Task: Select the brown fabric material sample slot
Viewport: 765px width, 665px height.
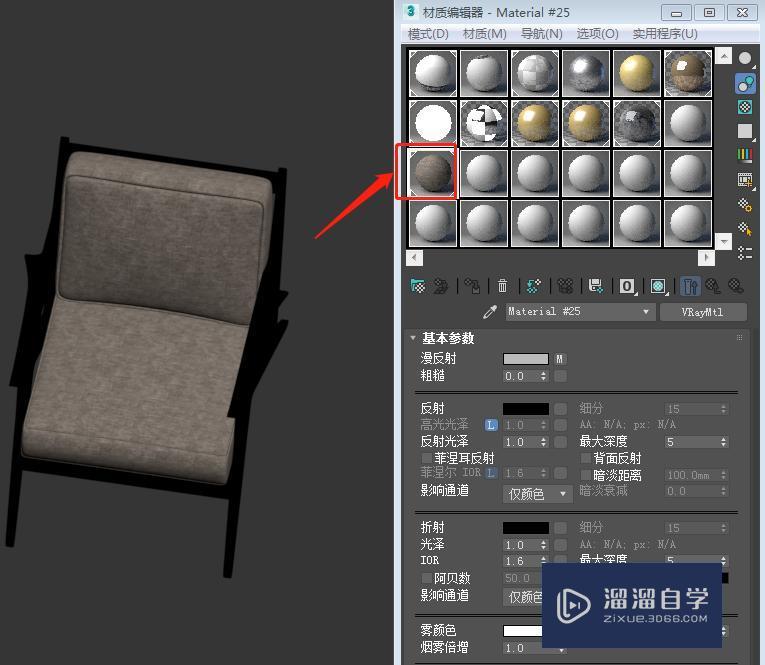Action: click(x=433, y=173)
